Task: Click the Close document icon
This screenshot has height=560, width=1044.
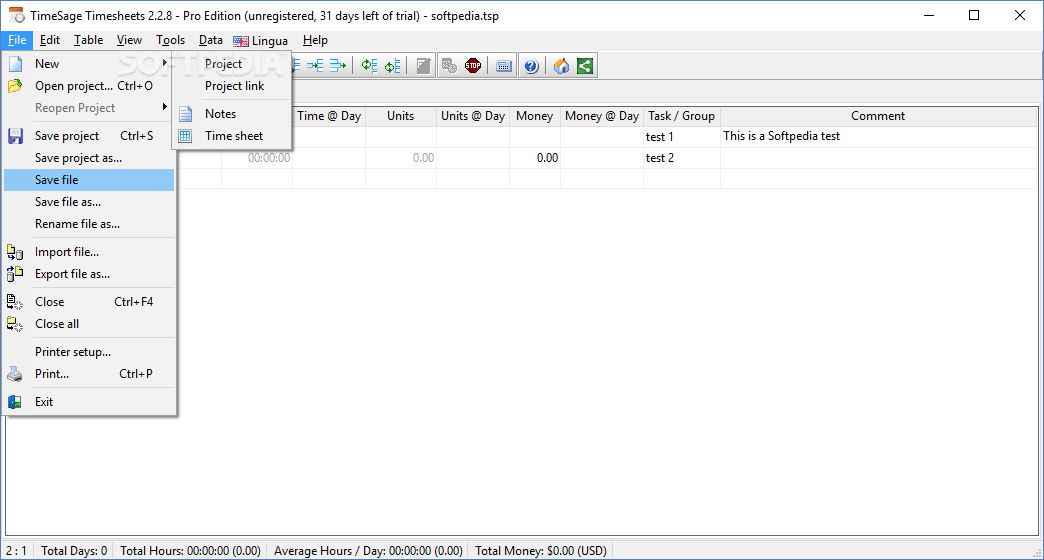Action: 15,302
